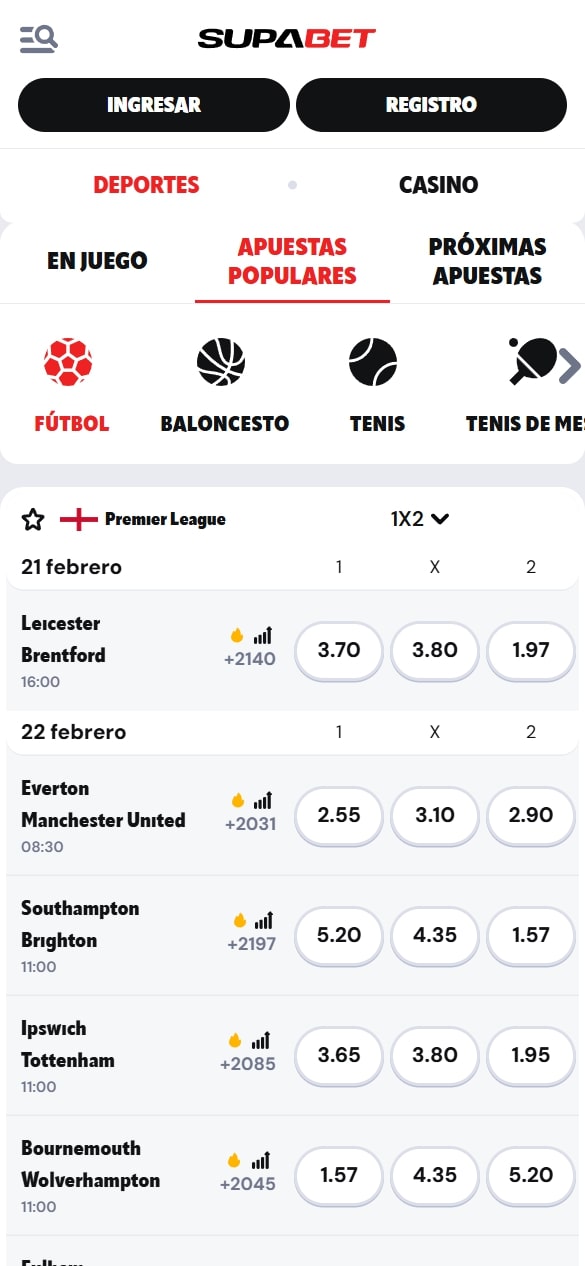Select the Tenis ball icon
The width and height of the screenshot is (585, 1266).
click(373, 362)
